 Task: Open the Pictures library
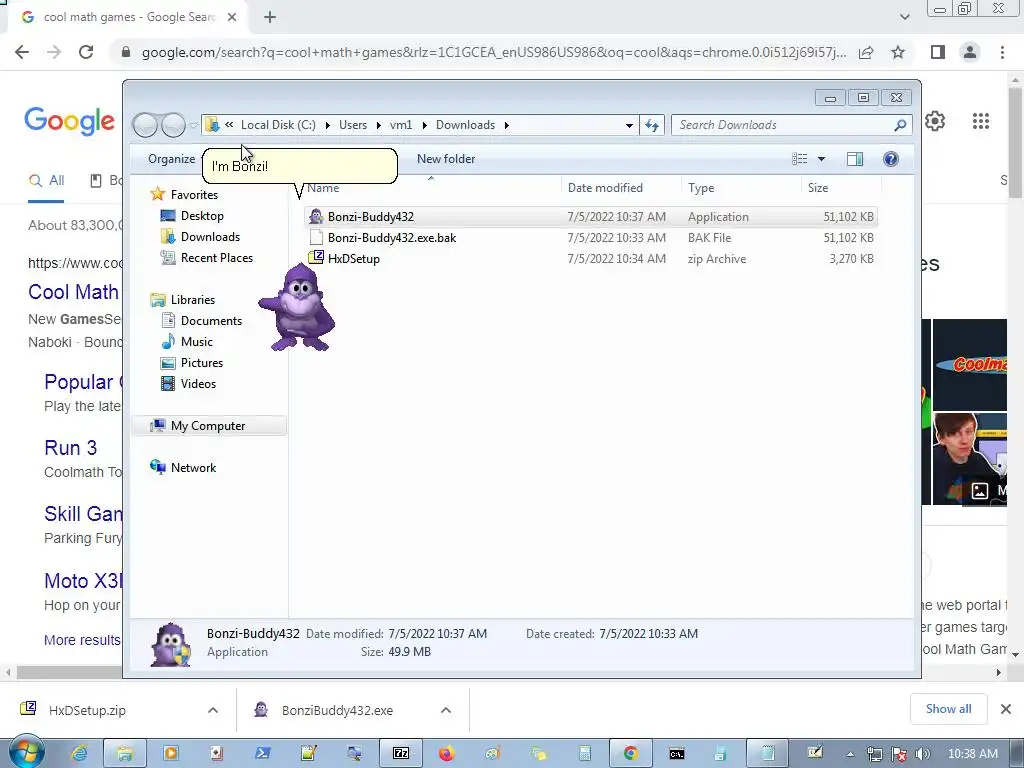[x=202, y=362]
